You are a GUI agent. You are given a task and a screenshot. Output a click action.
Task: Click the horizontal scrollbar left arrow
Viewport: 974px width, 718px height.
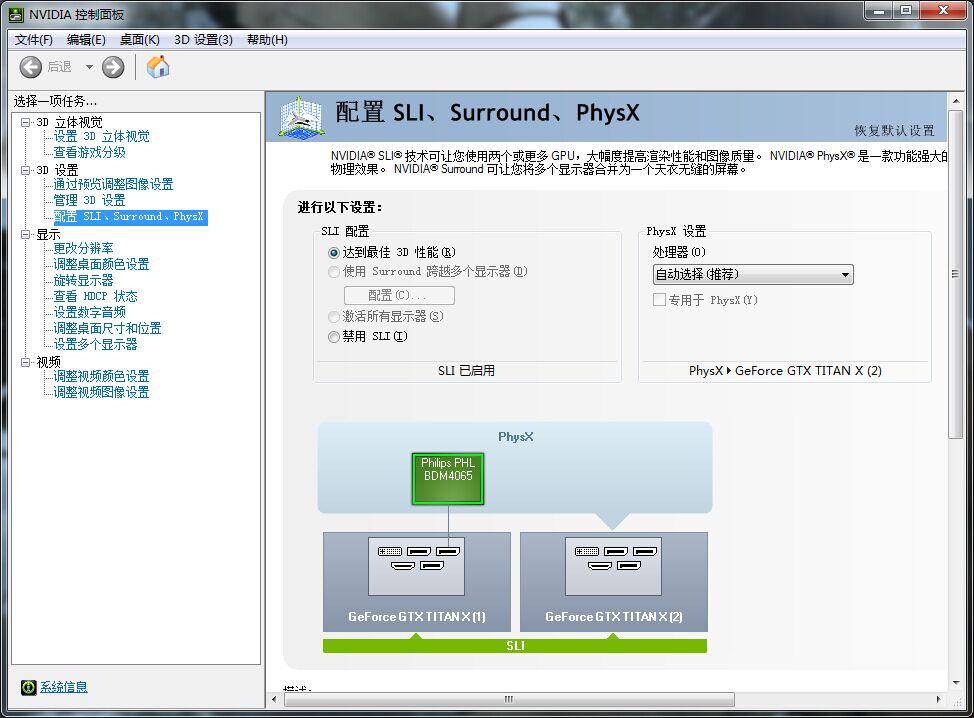point(275,699)
